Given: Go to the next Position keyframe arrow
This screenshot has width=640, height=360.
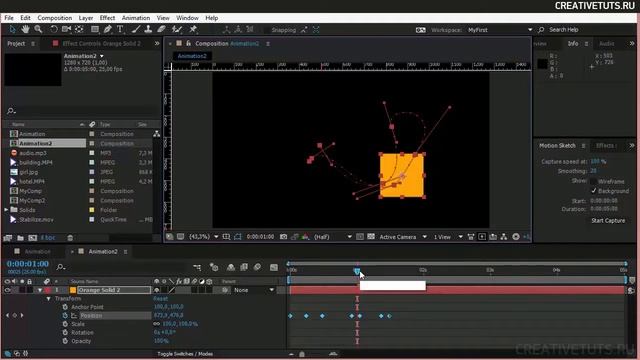Looking at the screenshot, I should (22, 316).
